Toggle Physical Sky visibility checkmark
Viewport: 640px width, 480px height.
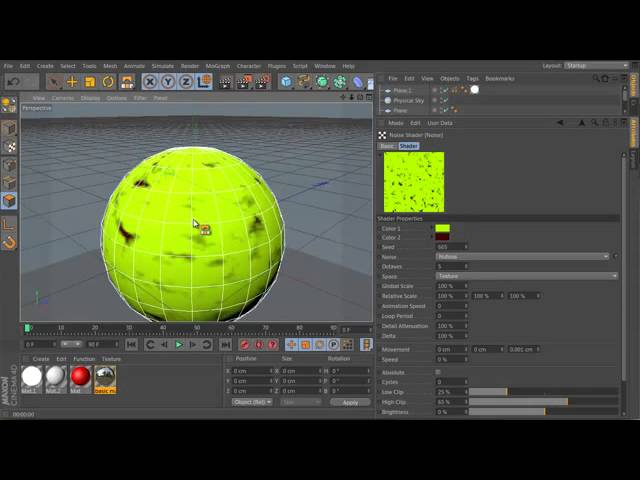pos(444,100)
